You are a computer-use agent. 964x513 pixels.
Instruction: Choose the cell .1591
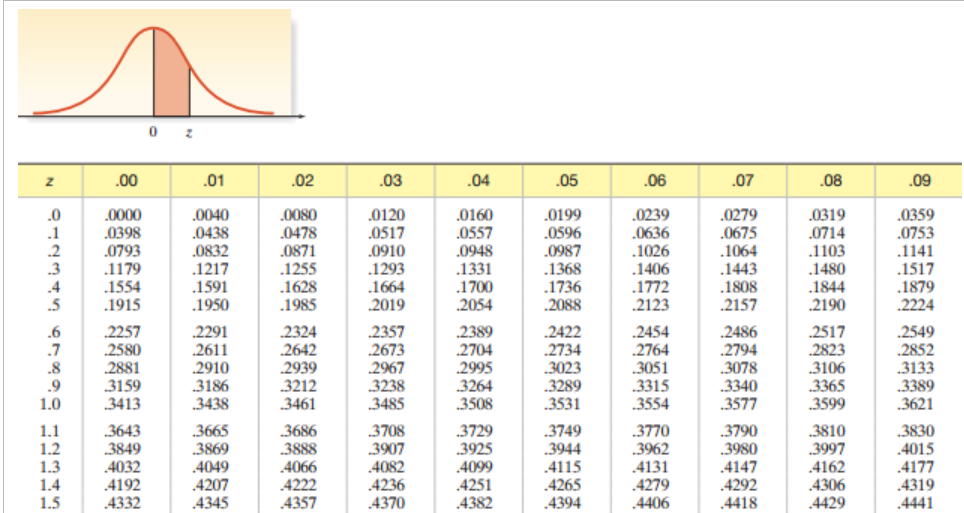click(211, 287)
